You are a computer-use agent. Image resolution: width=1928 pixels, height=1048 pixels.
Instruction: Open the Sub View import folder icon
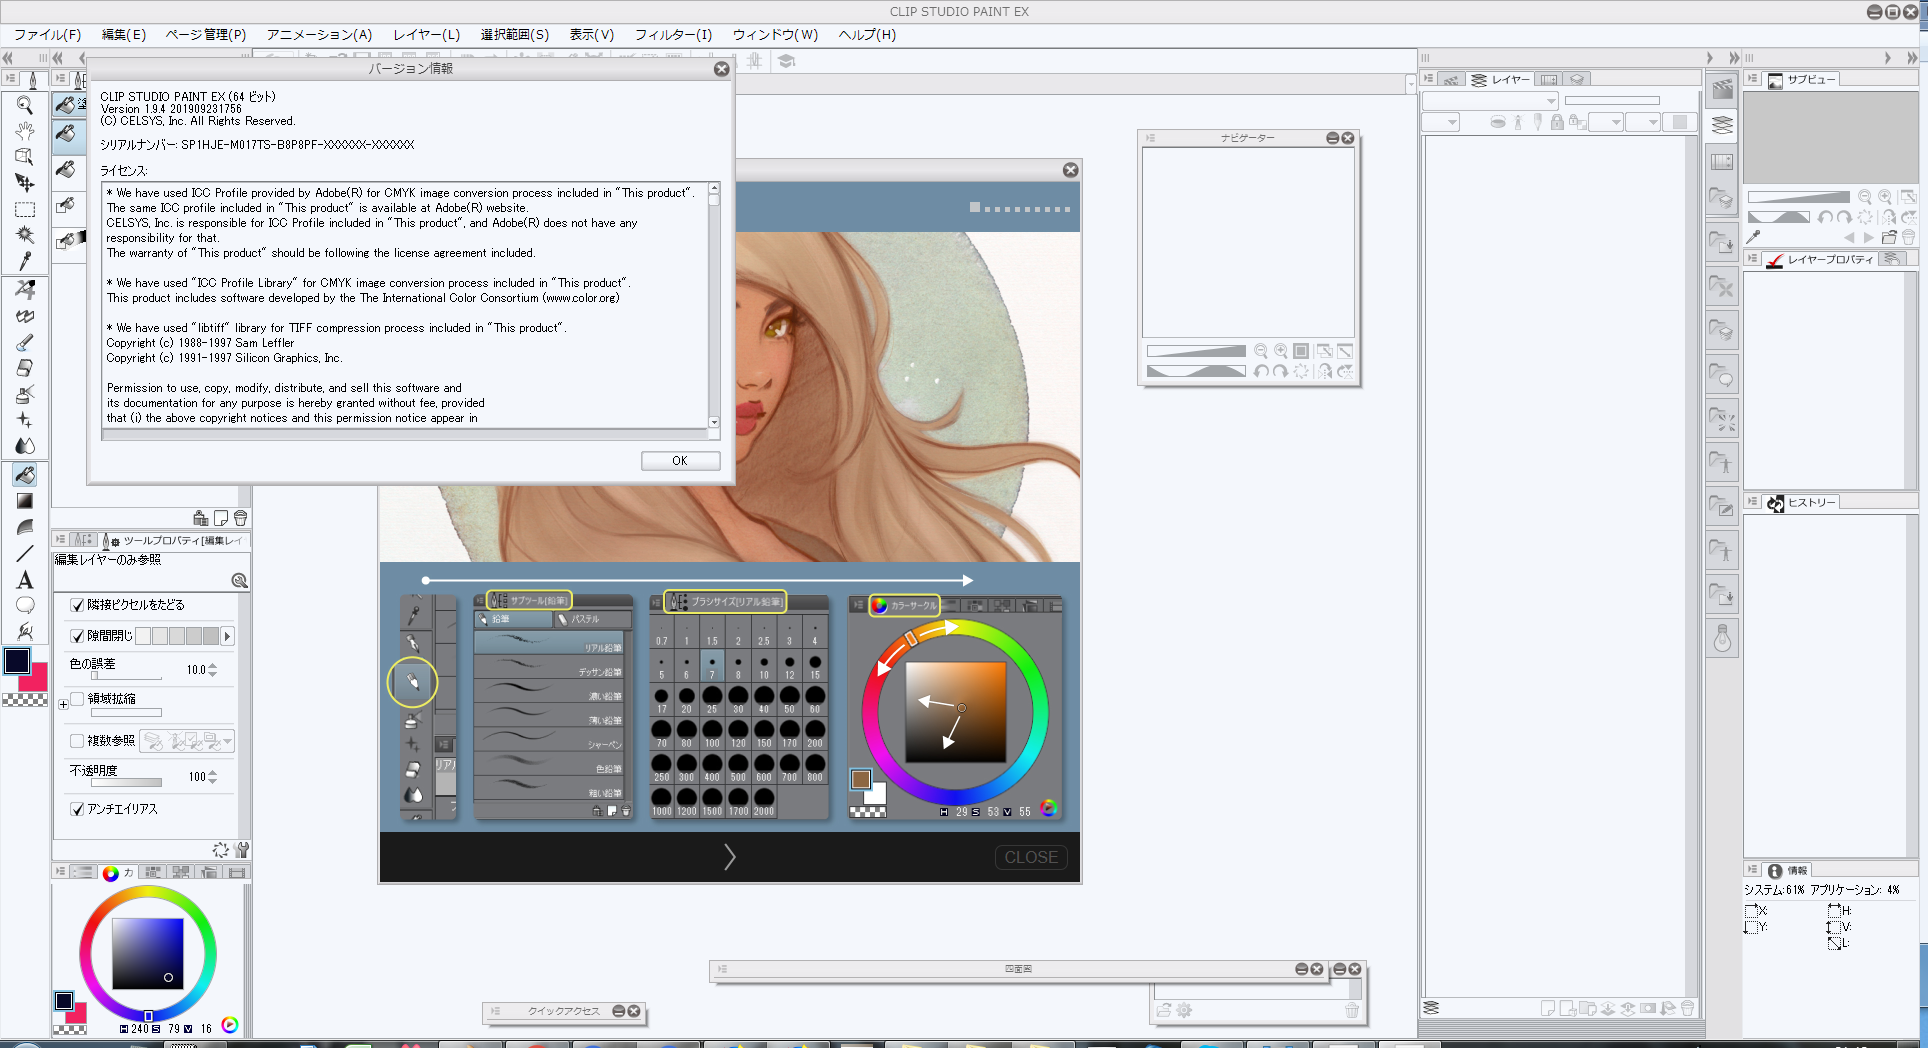(1889, 237)
